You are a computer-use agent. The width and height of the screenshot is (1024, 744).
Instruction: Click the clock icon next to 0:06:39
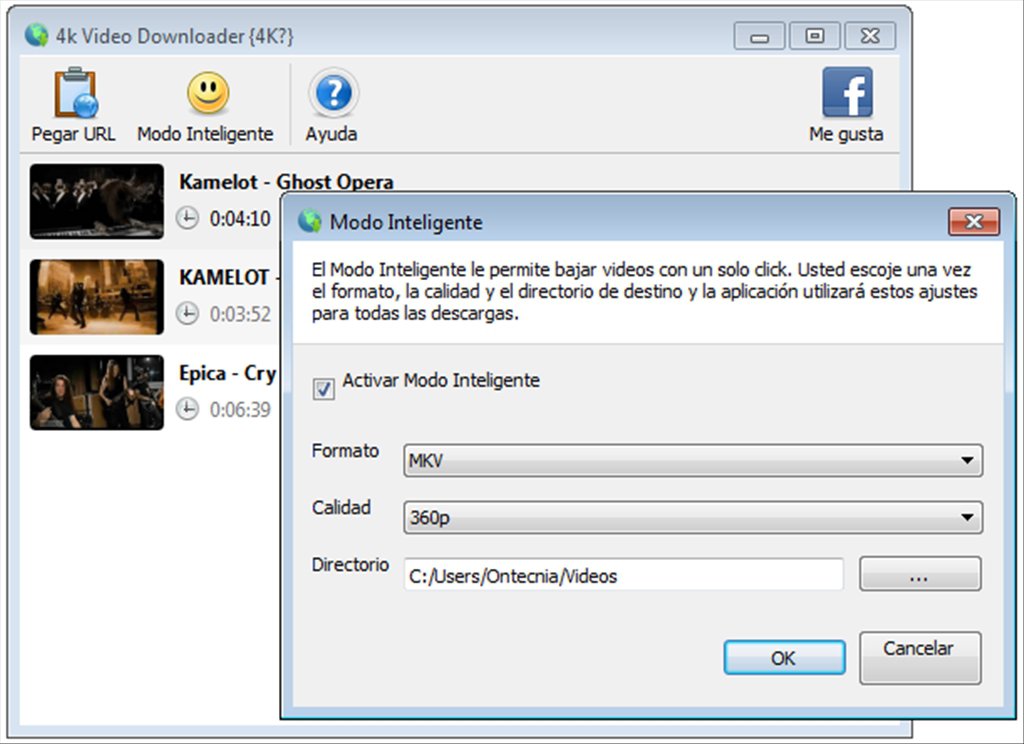click(x=189, y=410)
